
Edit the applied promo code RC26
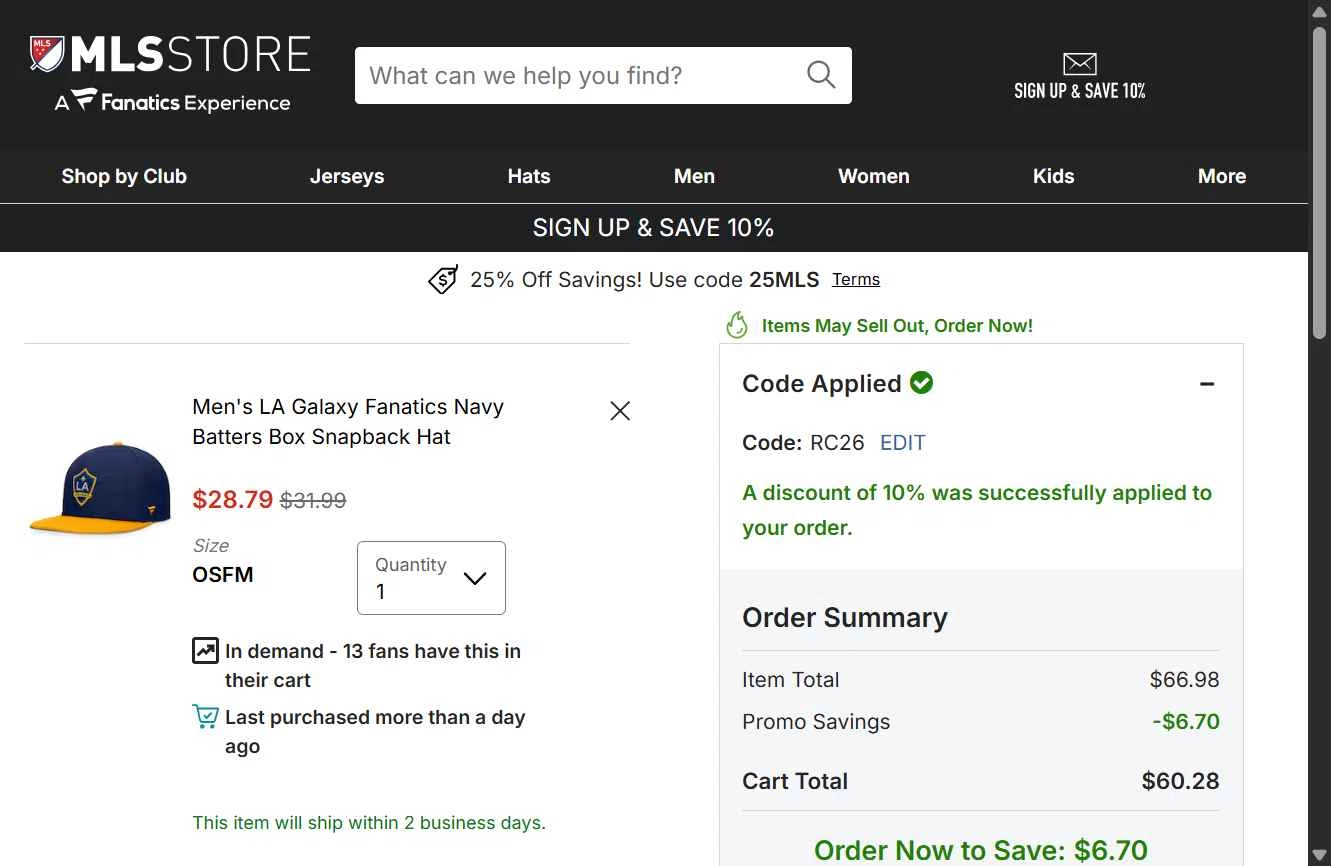903,443
